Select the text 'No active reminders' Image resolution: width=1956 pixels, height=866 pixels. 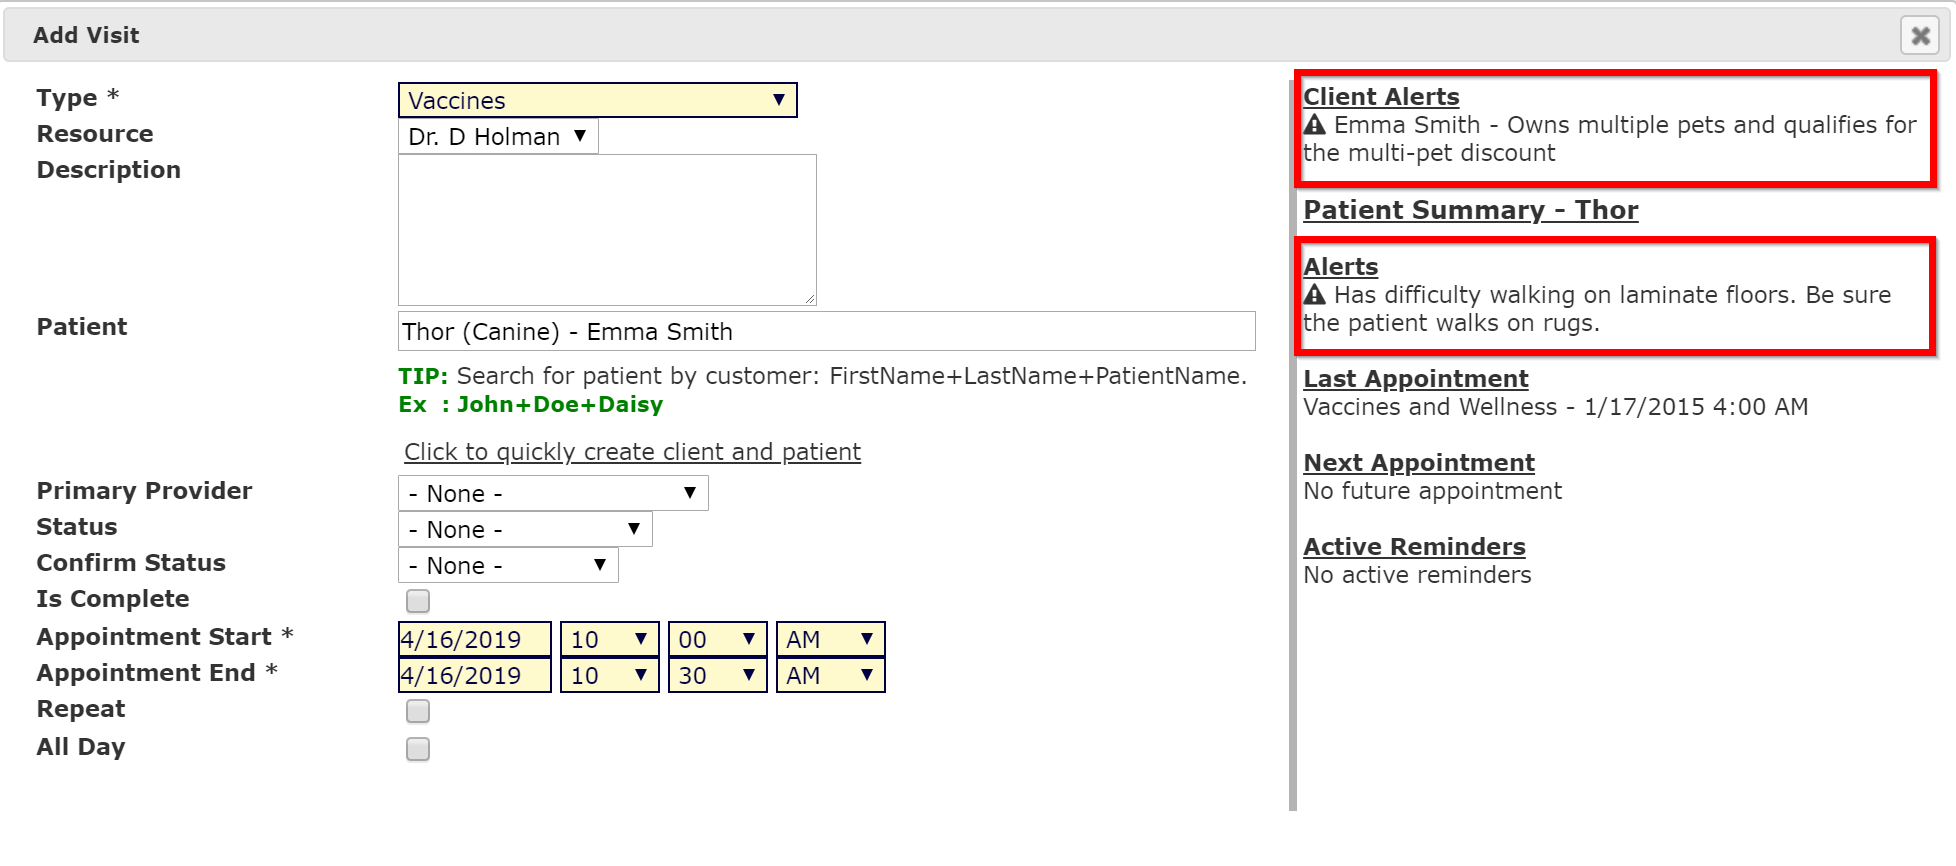click(1417, 575)
